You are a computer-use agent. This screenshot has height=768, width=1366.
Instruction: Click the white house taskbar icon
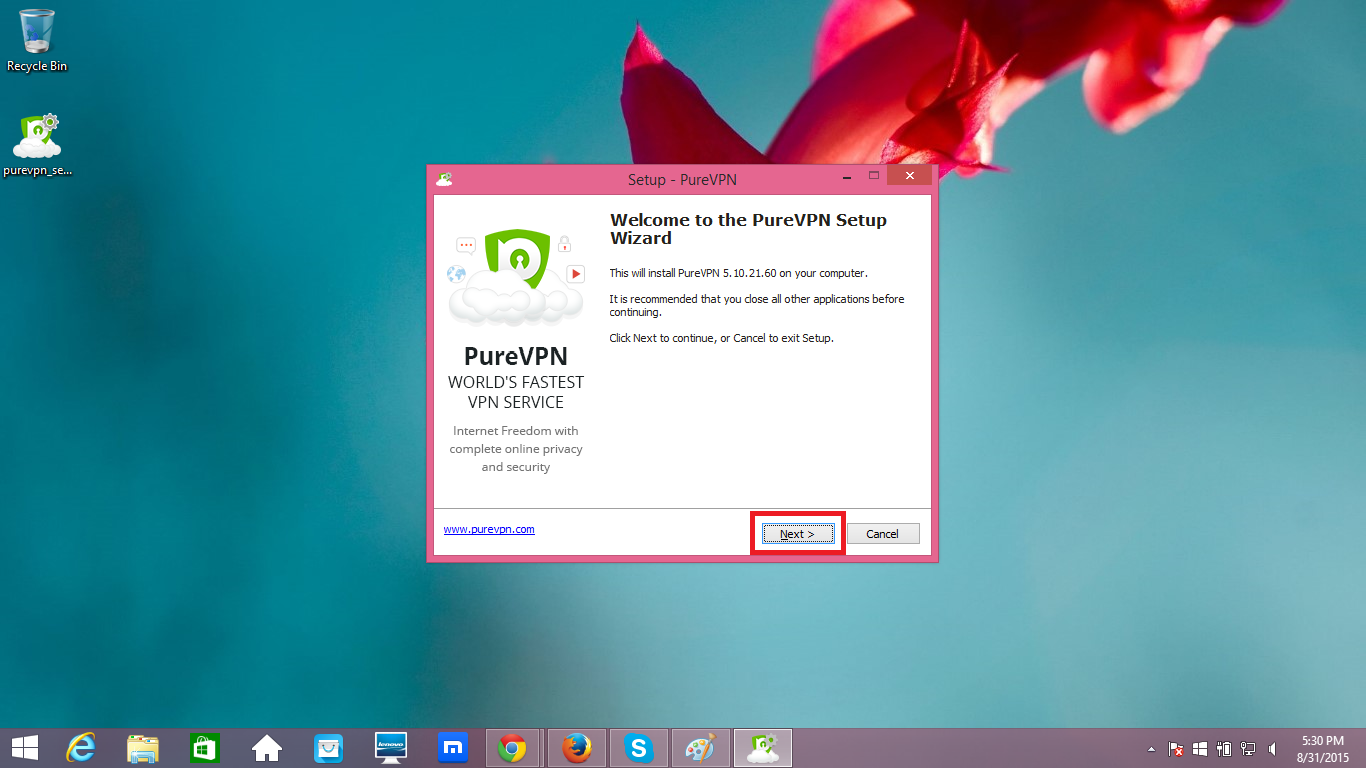click(x=267, y=748)
